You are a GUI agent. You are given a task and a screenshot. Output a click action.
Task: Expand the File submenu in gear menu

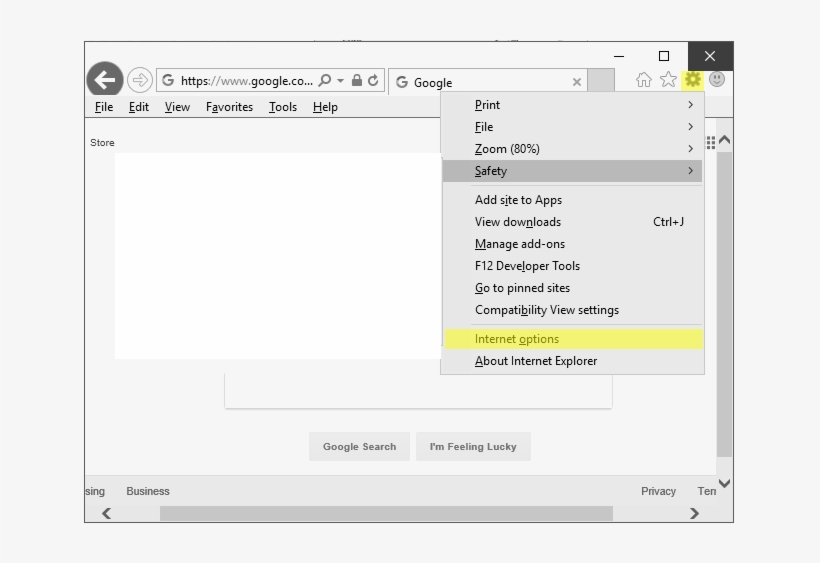click(x=572, y=127)
